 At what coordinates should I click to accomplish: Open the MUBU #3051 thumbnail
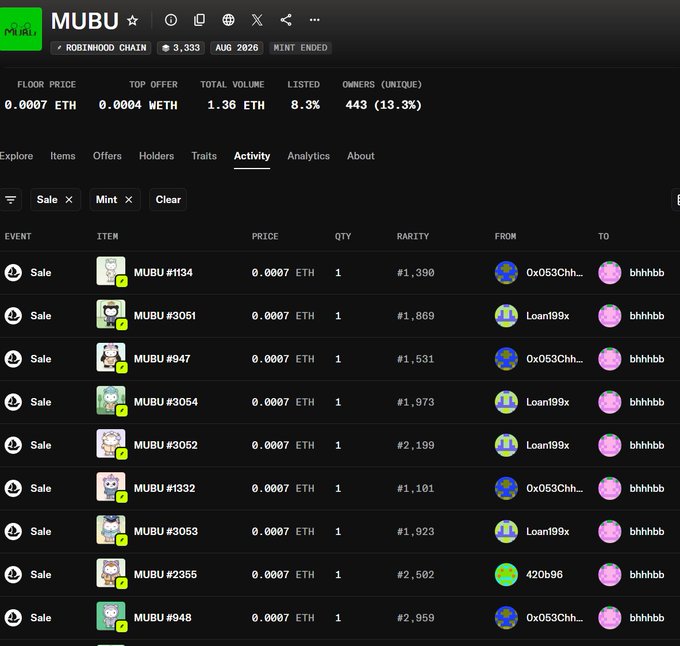coord(111,315)
